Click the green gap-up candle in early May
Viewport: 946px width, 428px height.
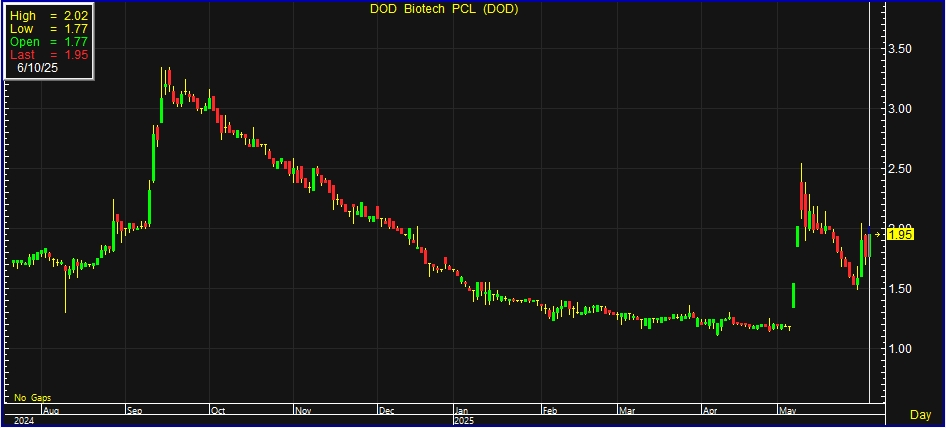(x=793, y=294)
